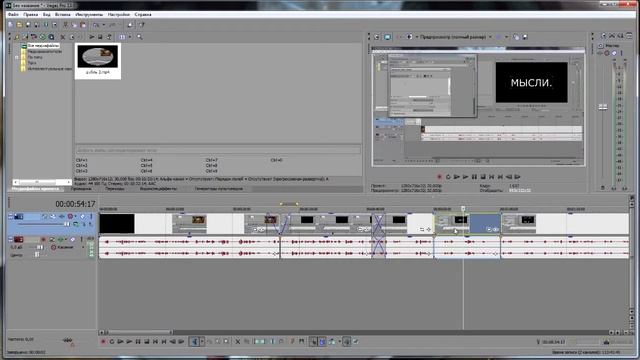Click the Delete X icon in bottom toolbar
This screenshot has width=640, height=360.
pyautogui.click(x=238, y=341)
